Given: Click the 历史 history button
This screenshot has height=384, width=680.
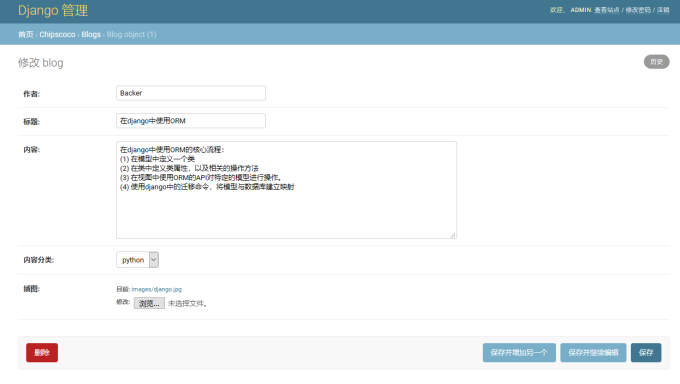Looking at the screenshot, I should (x=656, y=62).
